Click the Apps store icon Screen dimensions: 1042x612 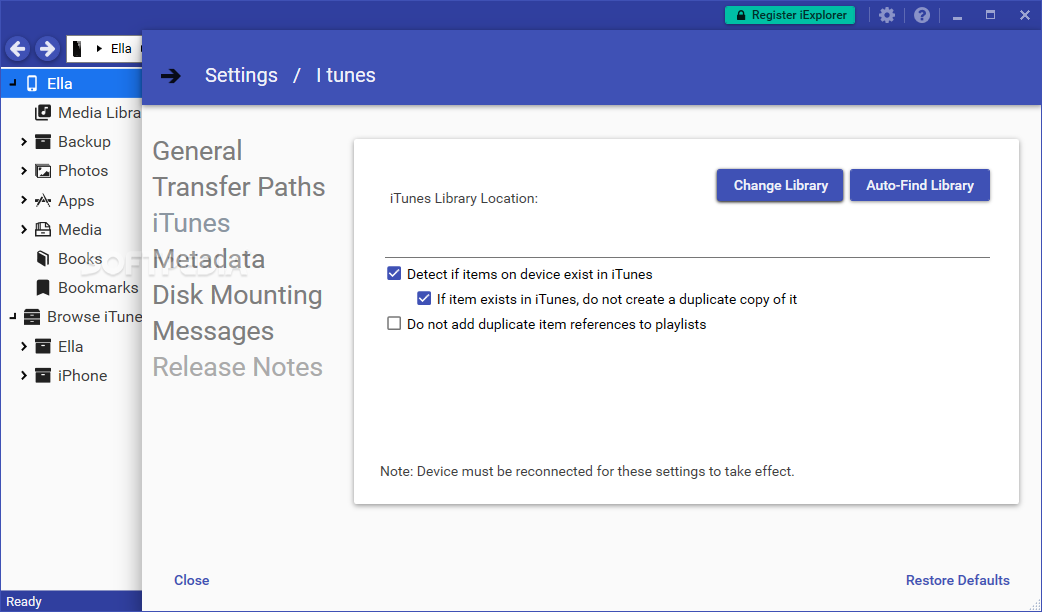(43, 200)
